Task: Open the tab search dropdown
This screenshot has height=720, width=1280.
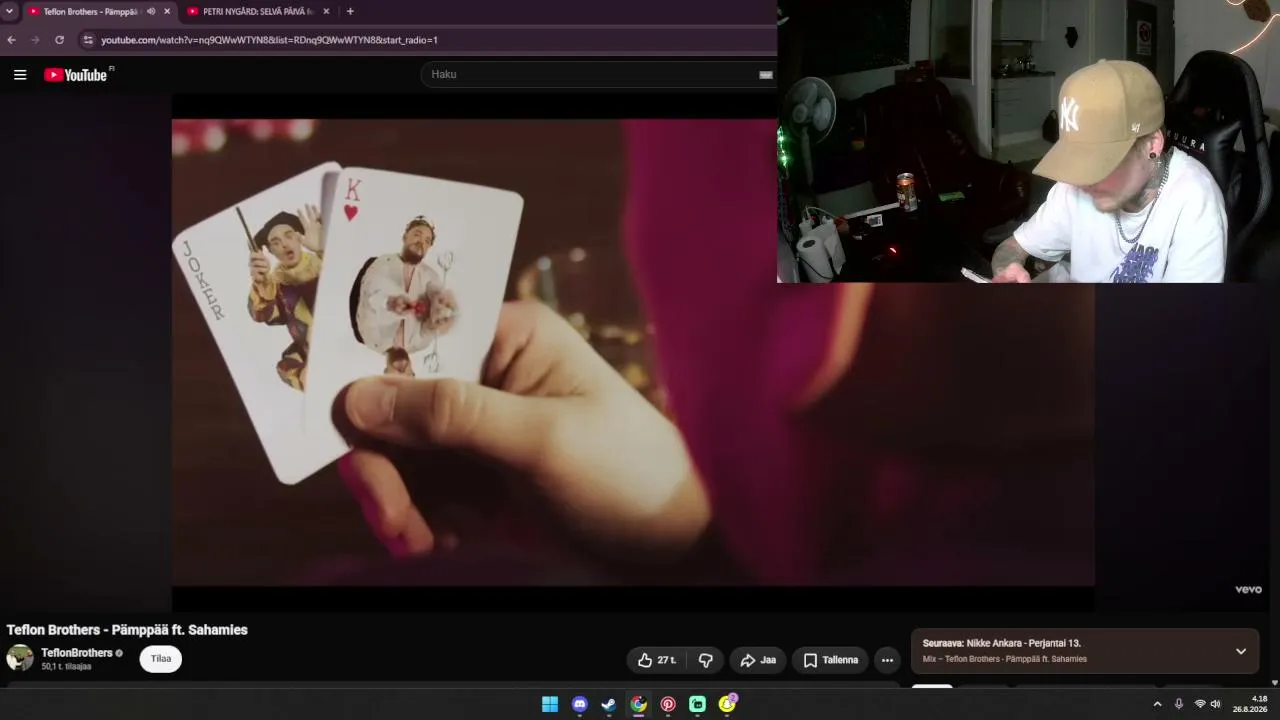Action: click(x=9, y=11)
